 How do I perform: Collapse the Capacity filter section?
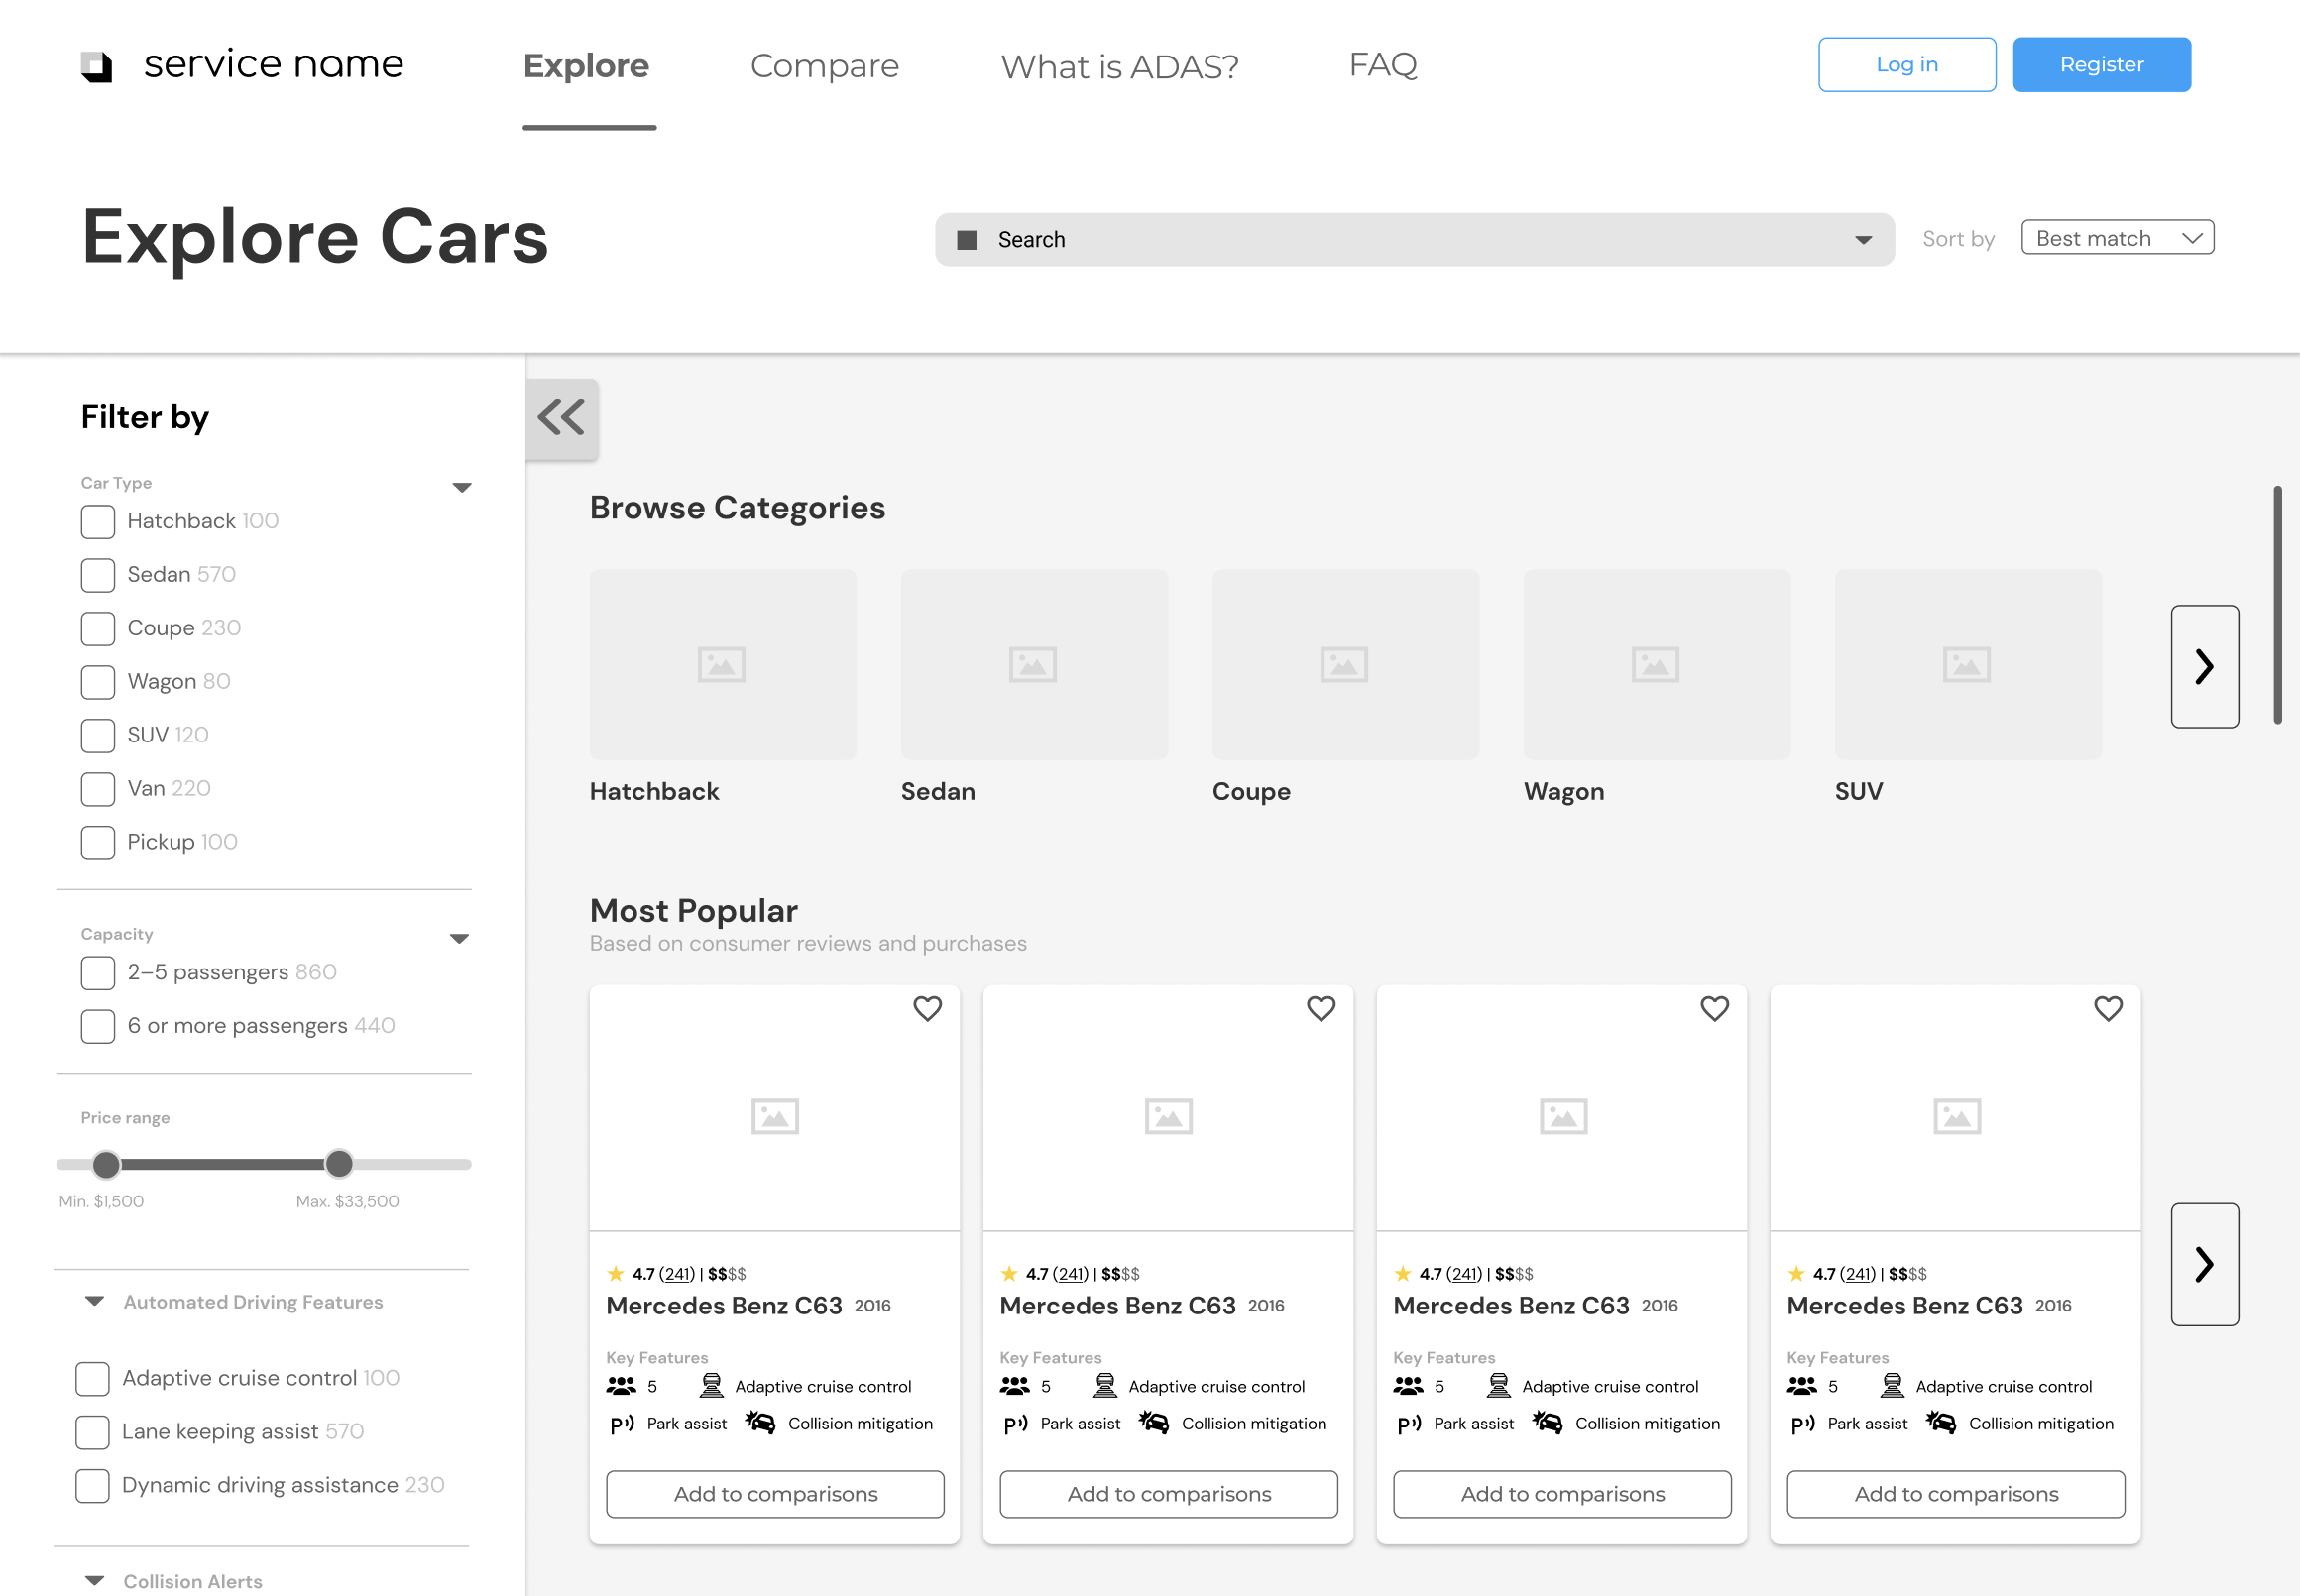pyautogui.click(x=459, y=939)
